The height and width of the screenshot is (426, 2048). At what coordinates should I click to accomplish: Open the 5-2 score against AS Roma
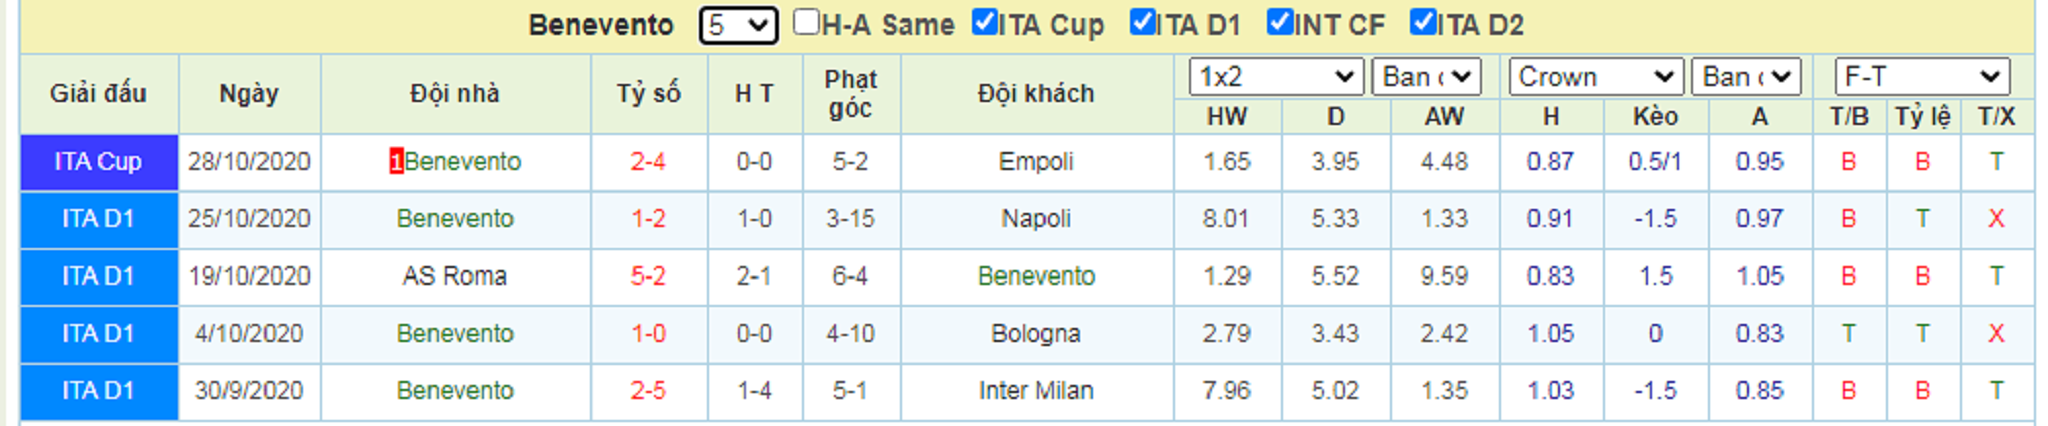(648, 276)
